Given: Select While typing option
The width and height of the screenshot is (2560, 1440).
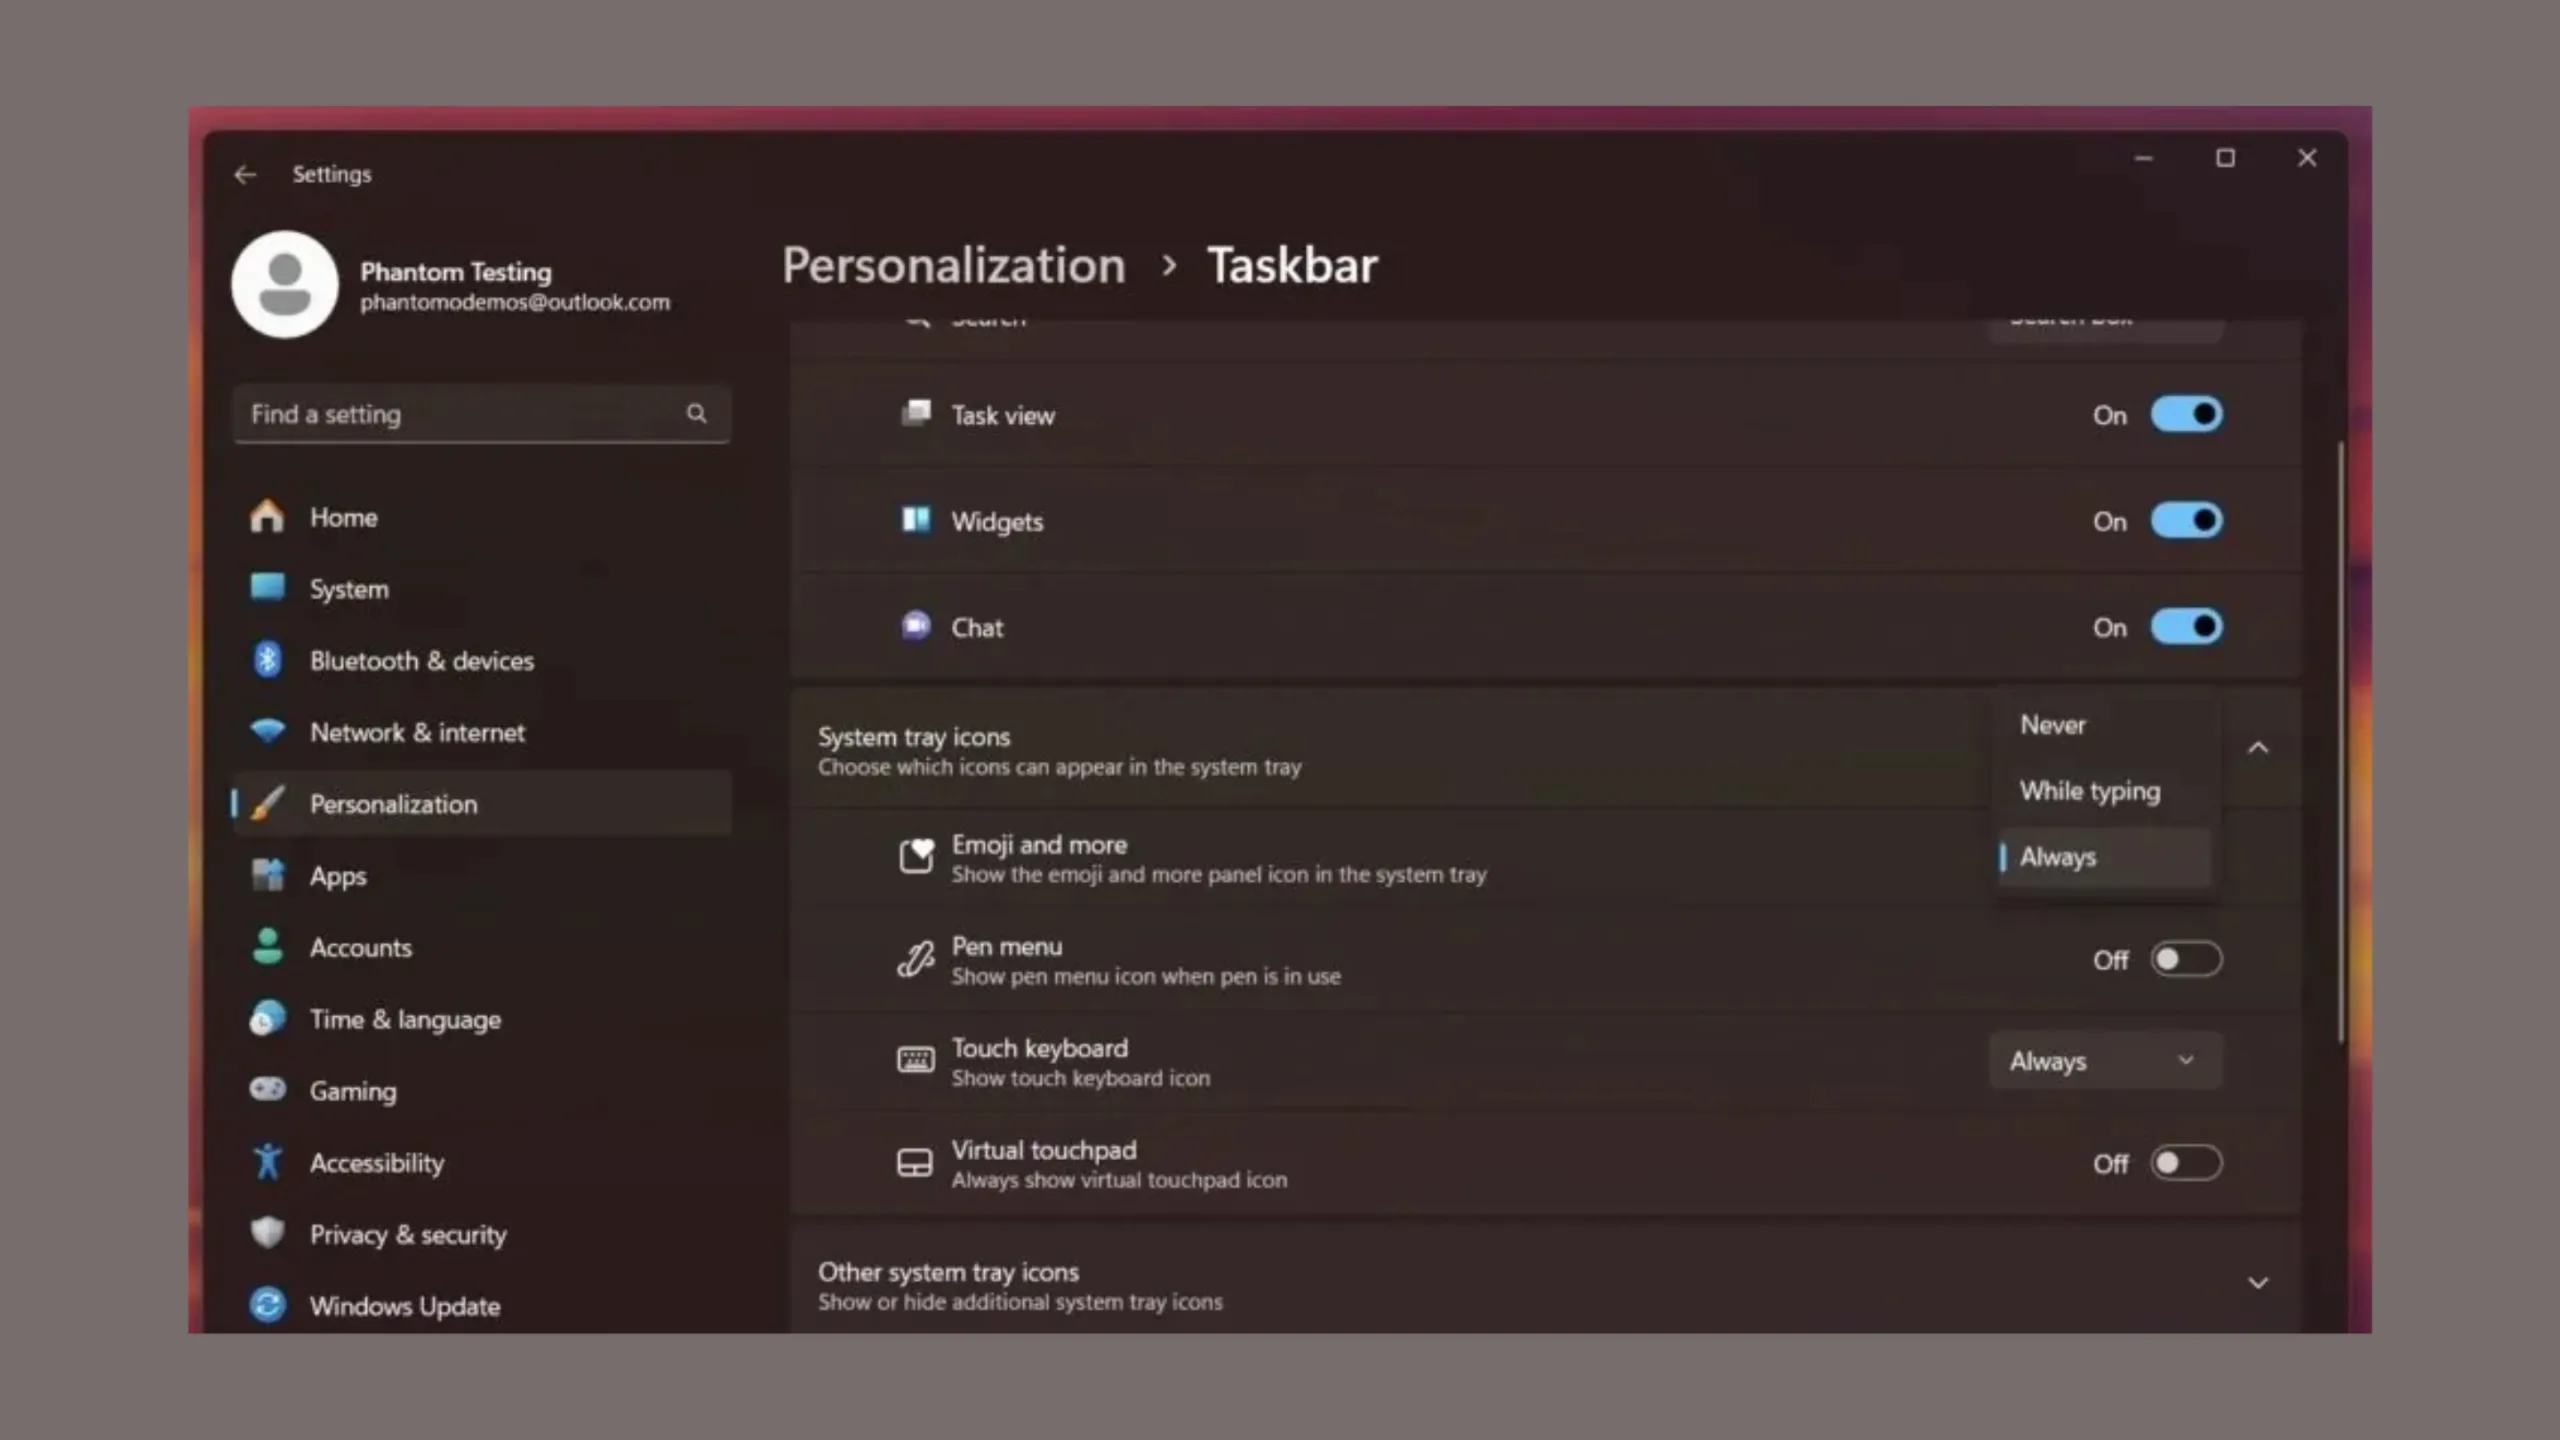Looking at the screenshot, I should point(2105,791).
